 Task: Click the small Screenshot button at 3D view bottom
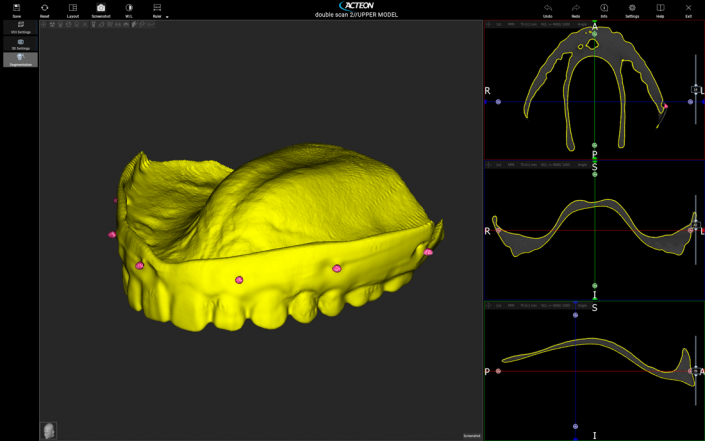471,435
